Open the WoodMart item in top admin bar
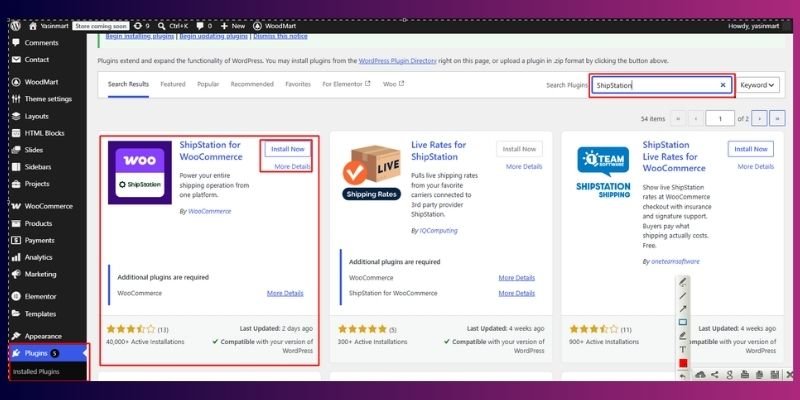 [x=274, y=26]
